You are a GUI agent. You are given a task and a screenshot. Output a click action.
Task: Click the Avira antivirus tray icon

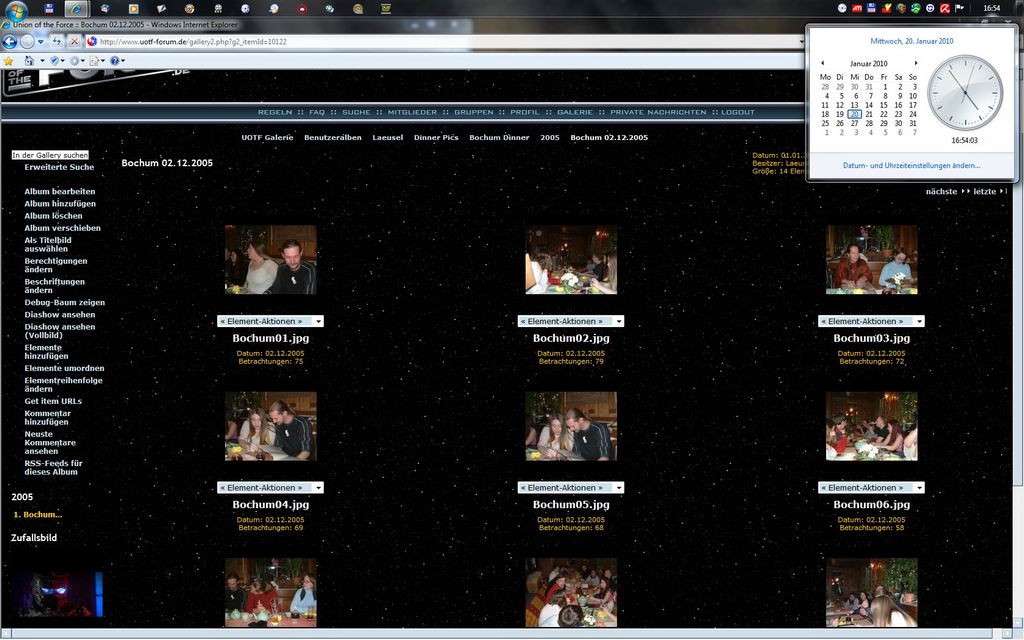[x=945, y=8]
